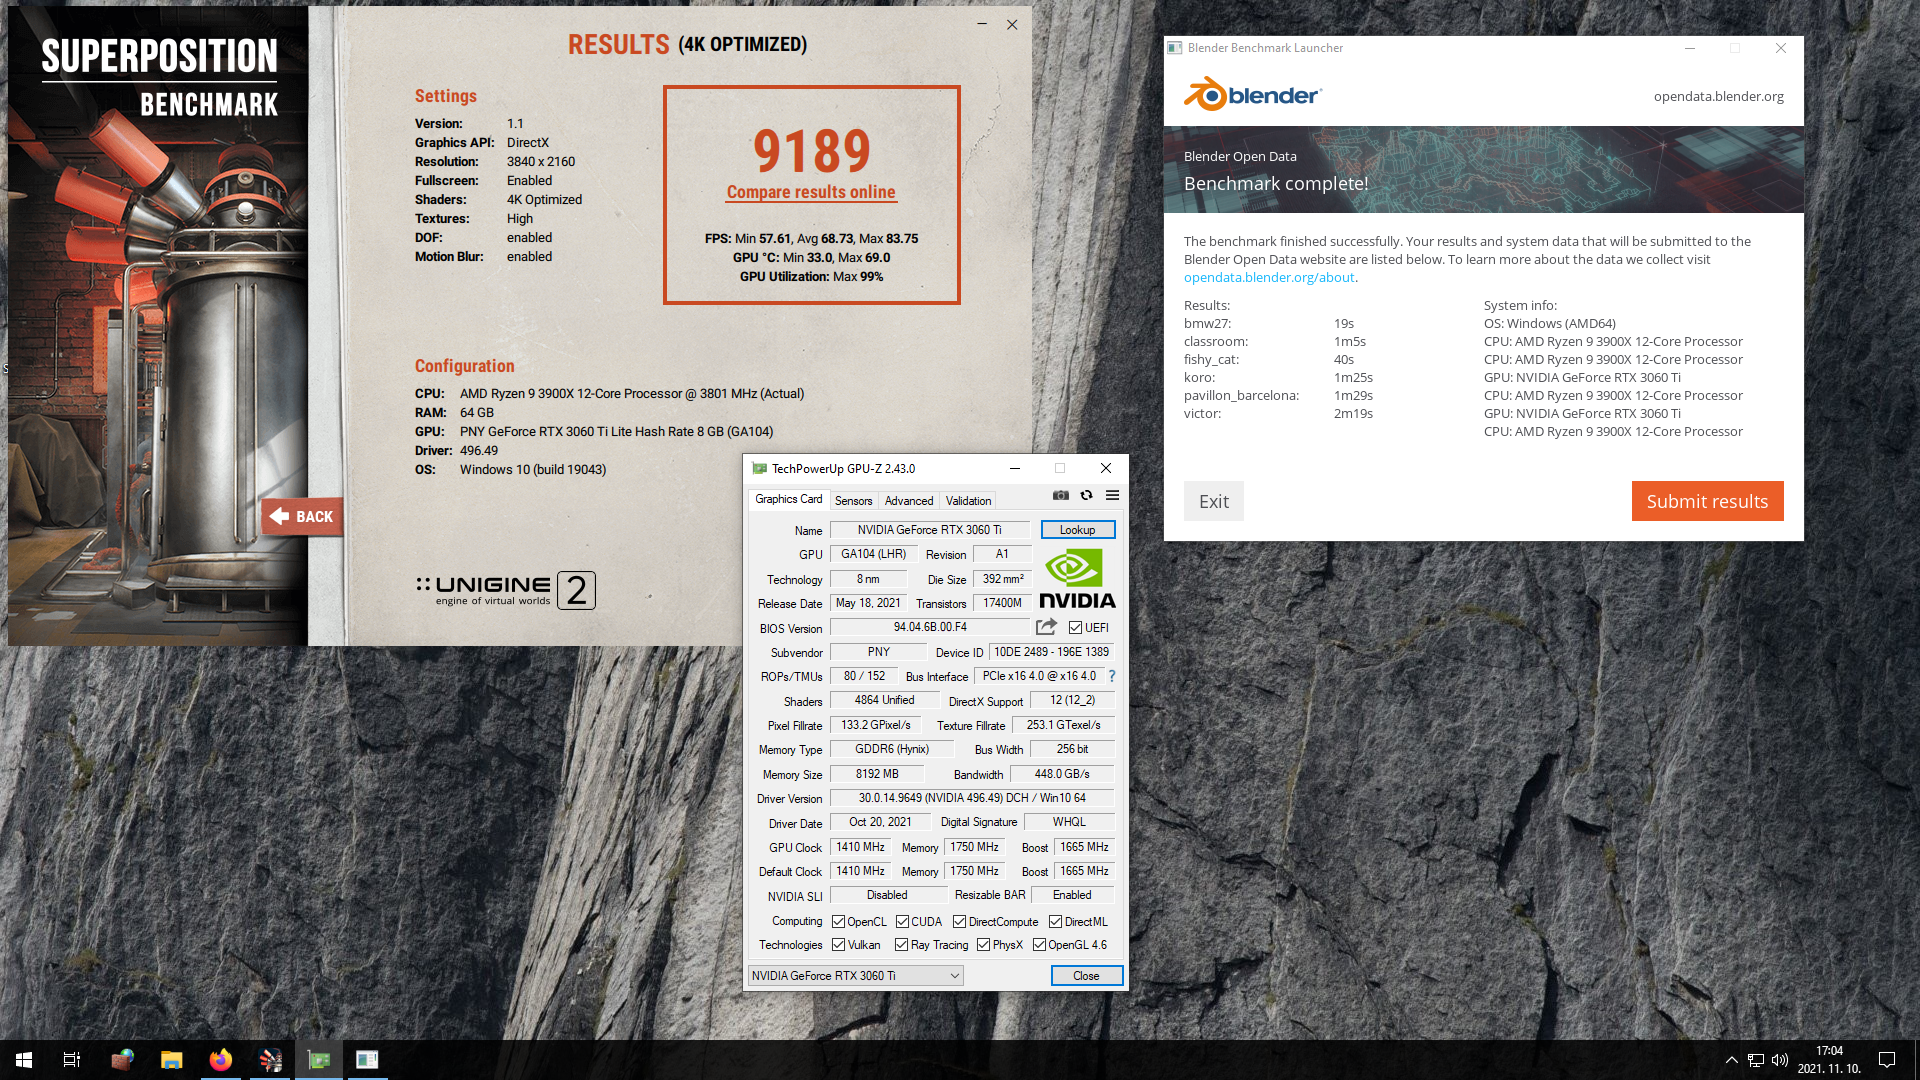Switch to the Validation tab

click(968, 501)
